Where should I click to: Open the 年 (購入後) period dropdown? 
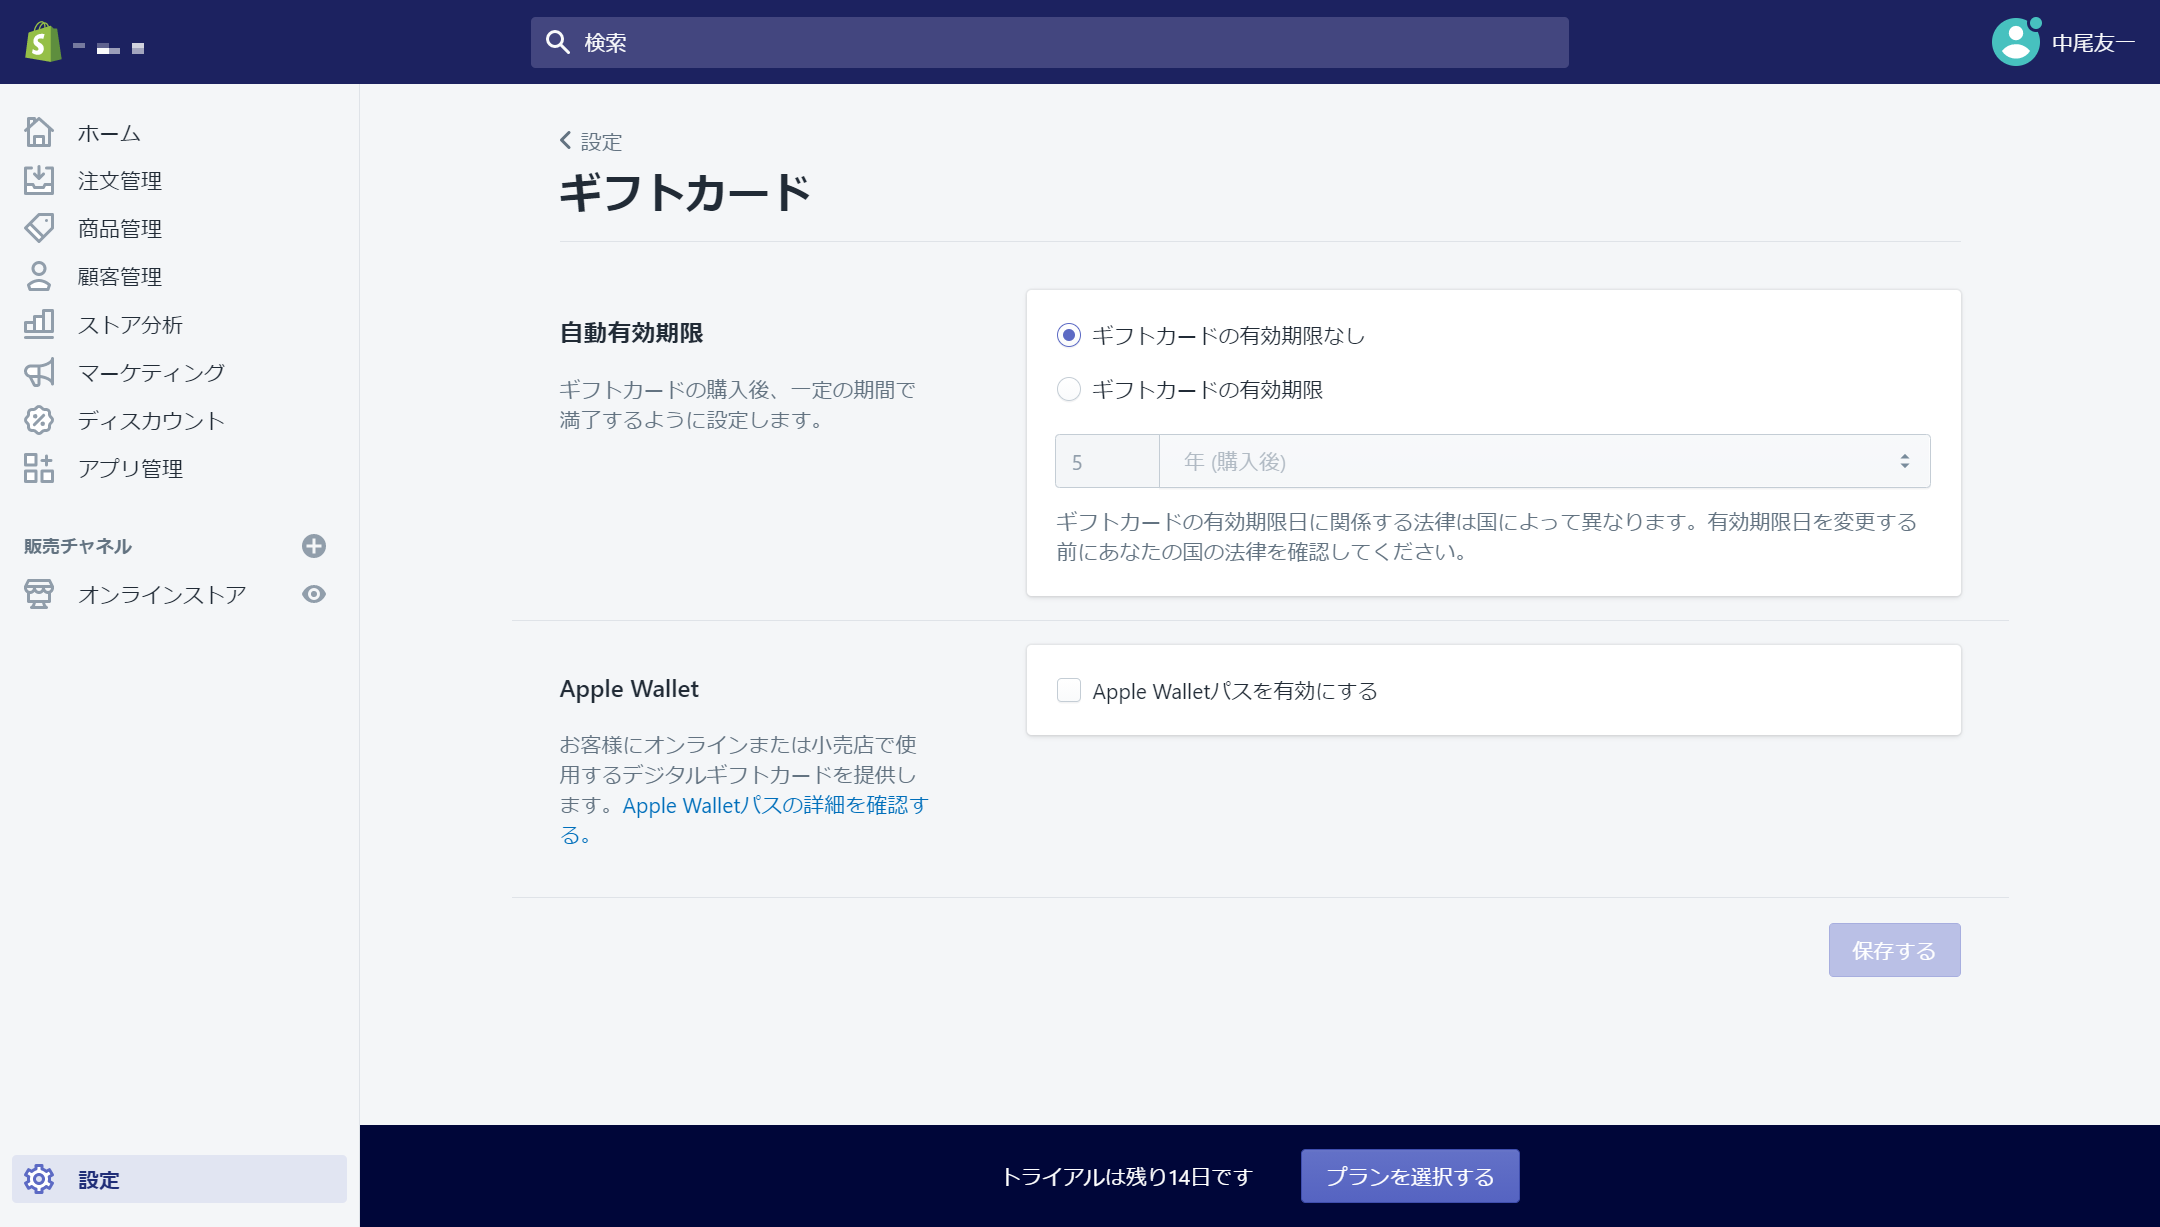(x=1545, y=461)
